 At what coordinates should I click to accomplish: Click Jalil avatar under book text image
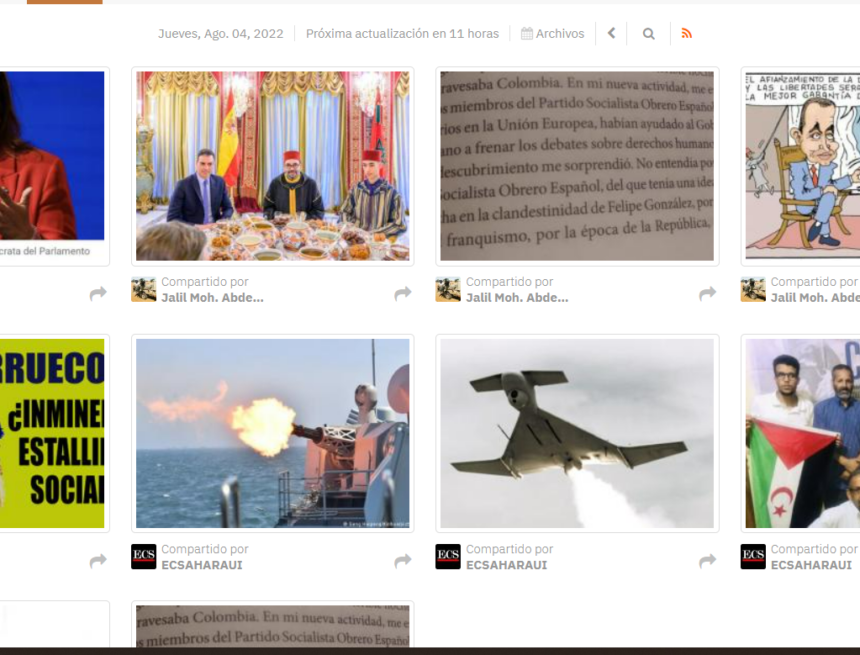pos(448,290)
